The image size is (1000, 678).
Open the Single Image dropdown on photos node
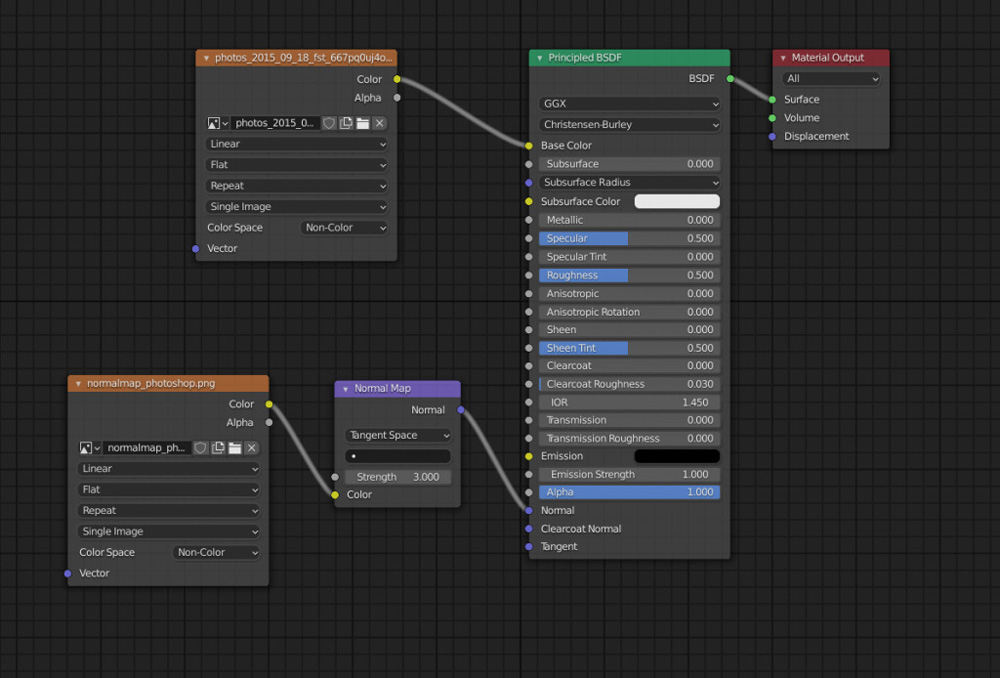tap(296, 205)
